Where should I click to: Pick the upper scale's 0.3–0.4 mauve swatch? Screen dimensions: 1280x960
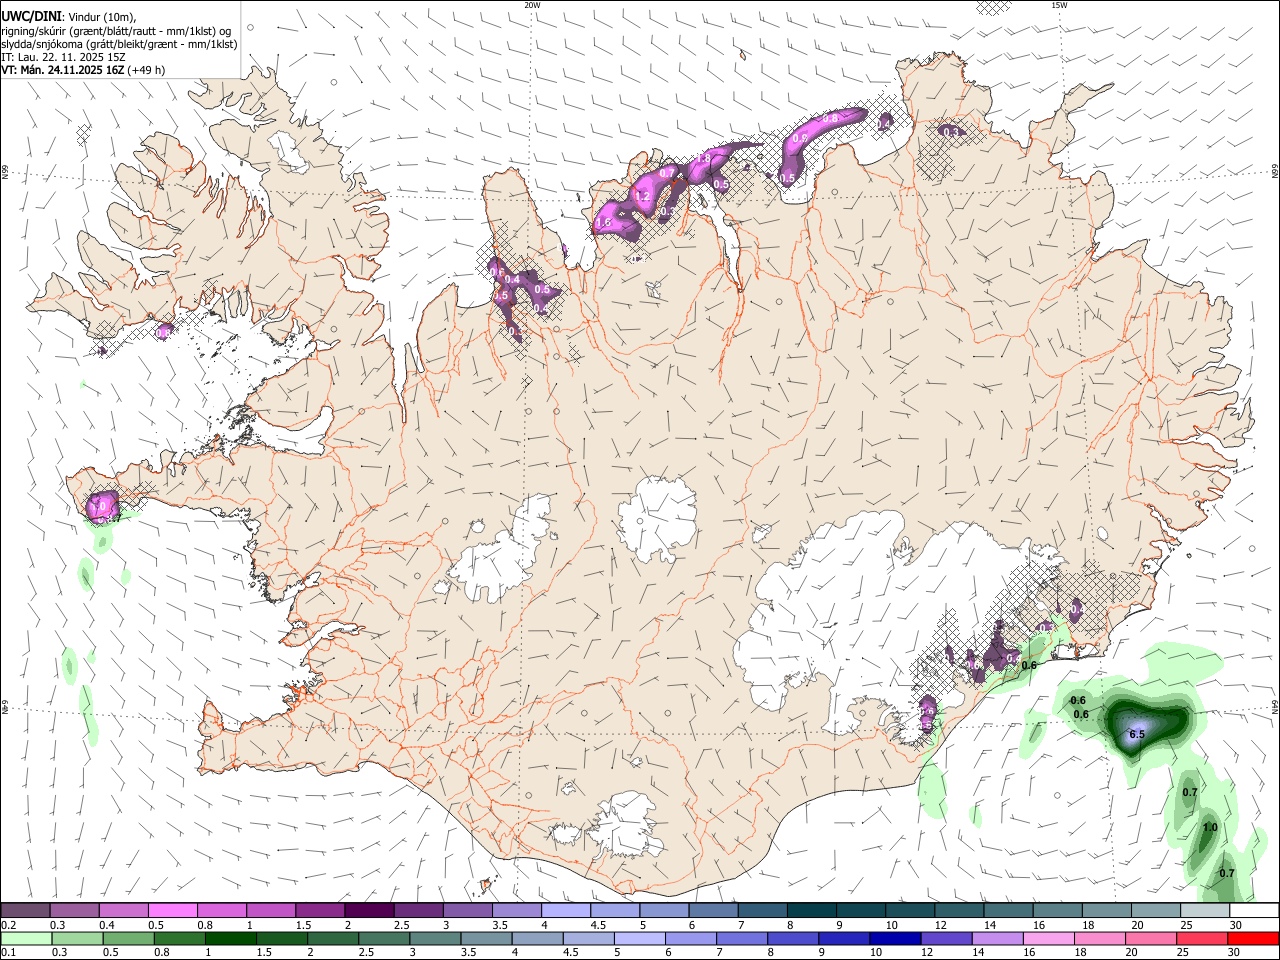(74, 910)
